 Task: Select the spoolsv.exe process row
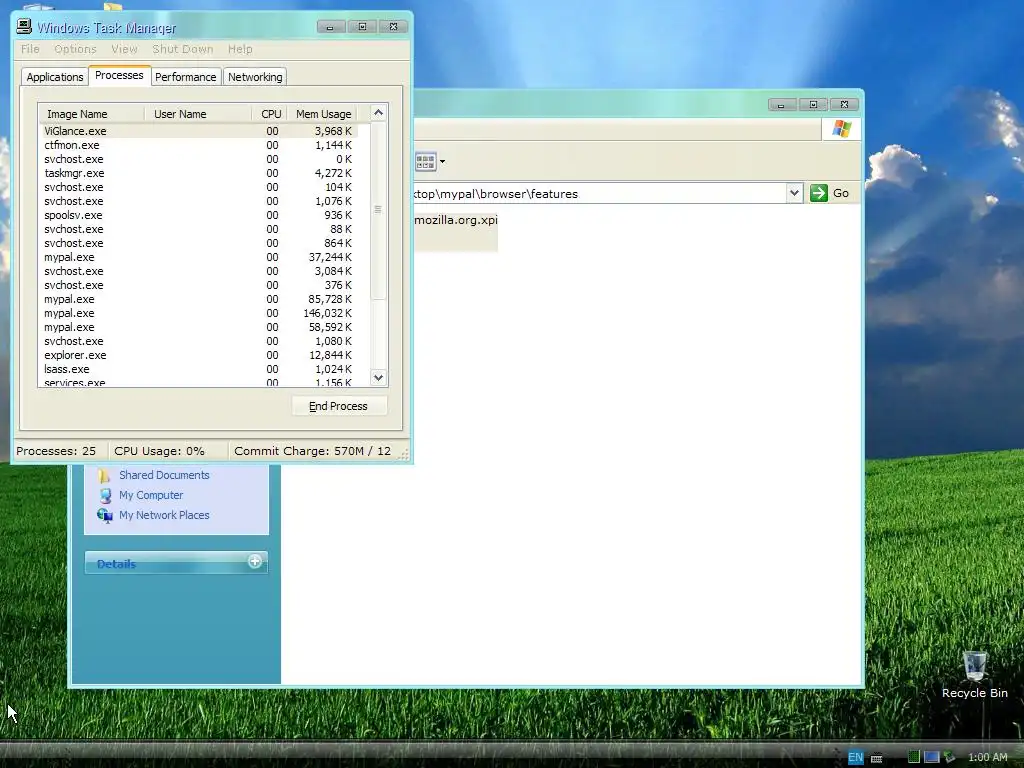199,215
